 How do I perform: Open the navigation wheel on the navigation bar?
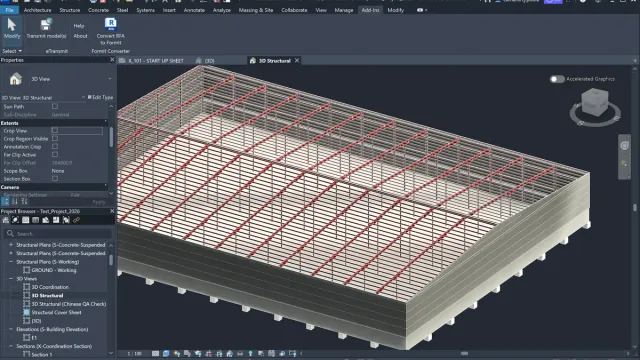tap(624, 146)
